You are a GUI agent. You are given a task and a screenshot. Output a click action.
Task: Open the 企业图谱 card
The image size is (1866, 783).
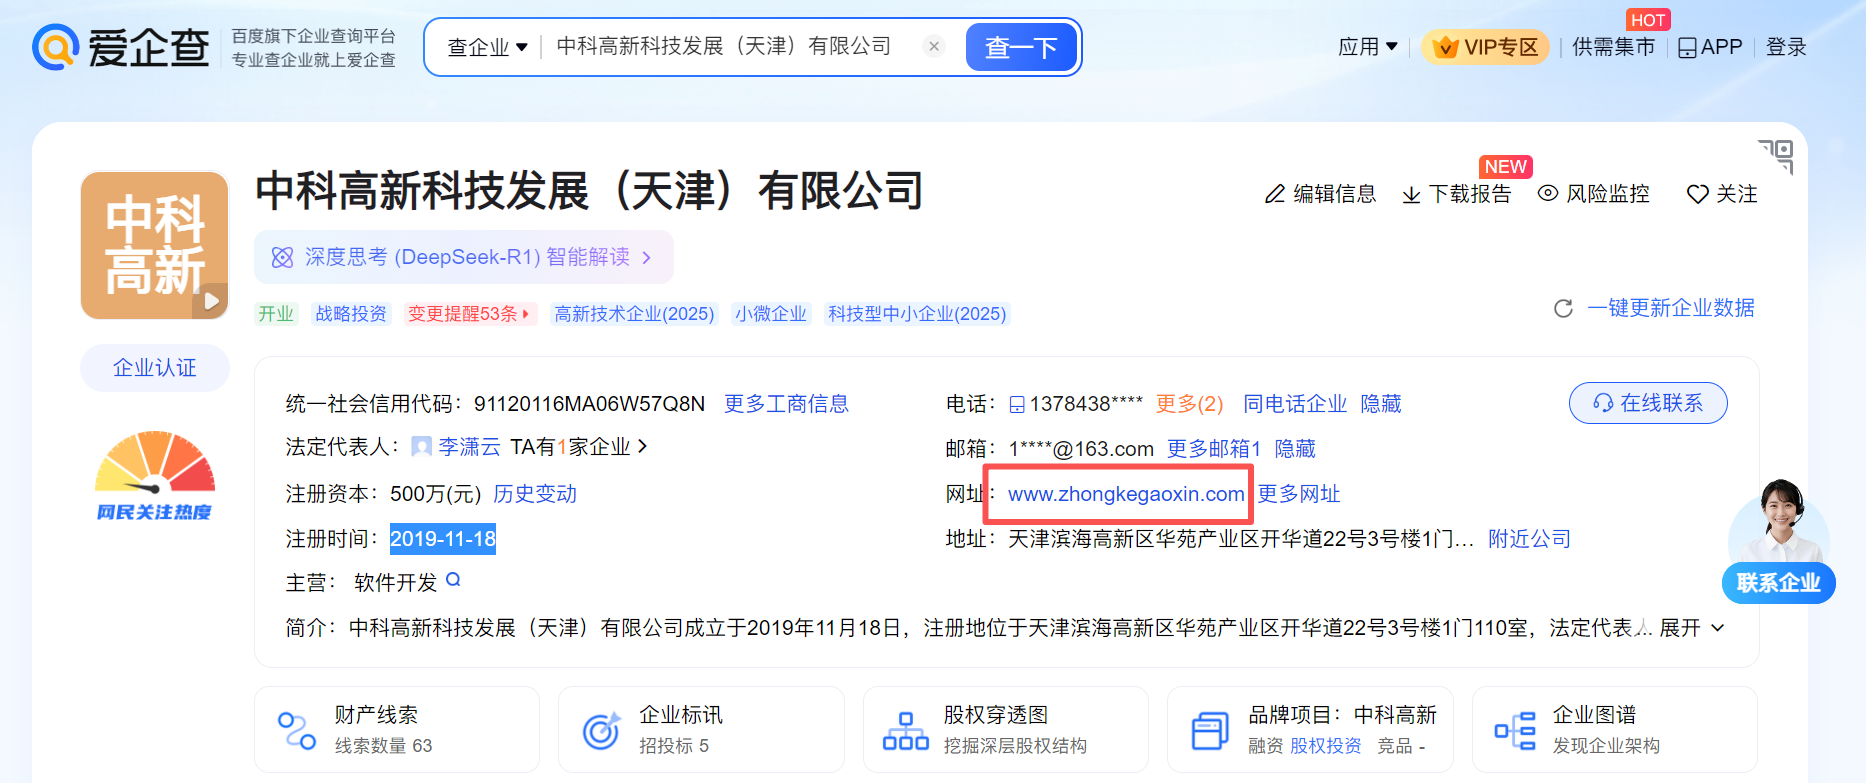pos(1613,729)
